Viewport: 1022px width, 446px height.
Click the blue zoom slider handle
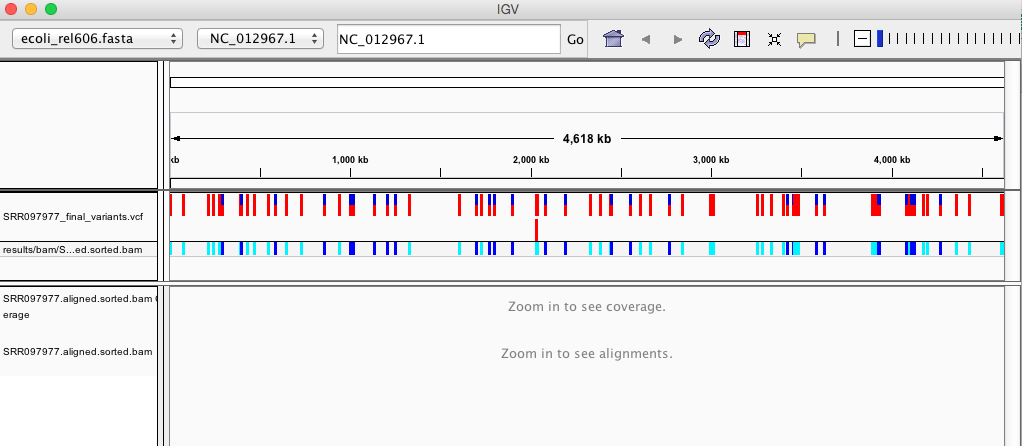(880, 39)
